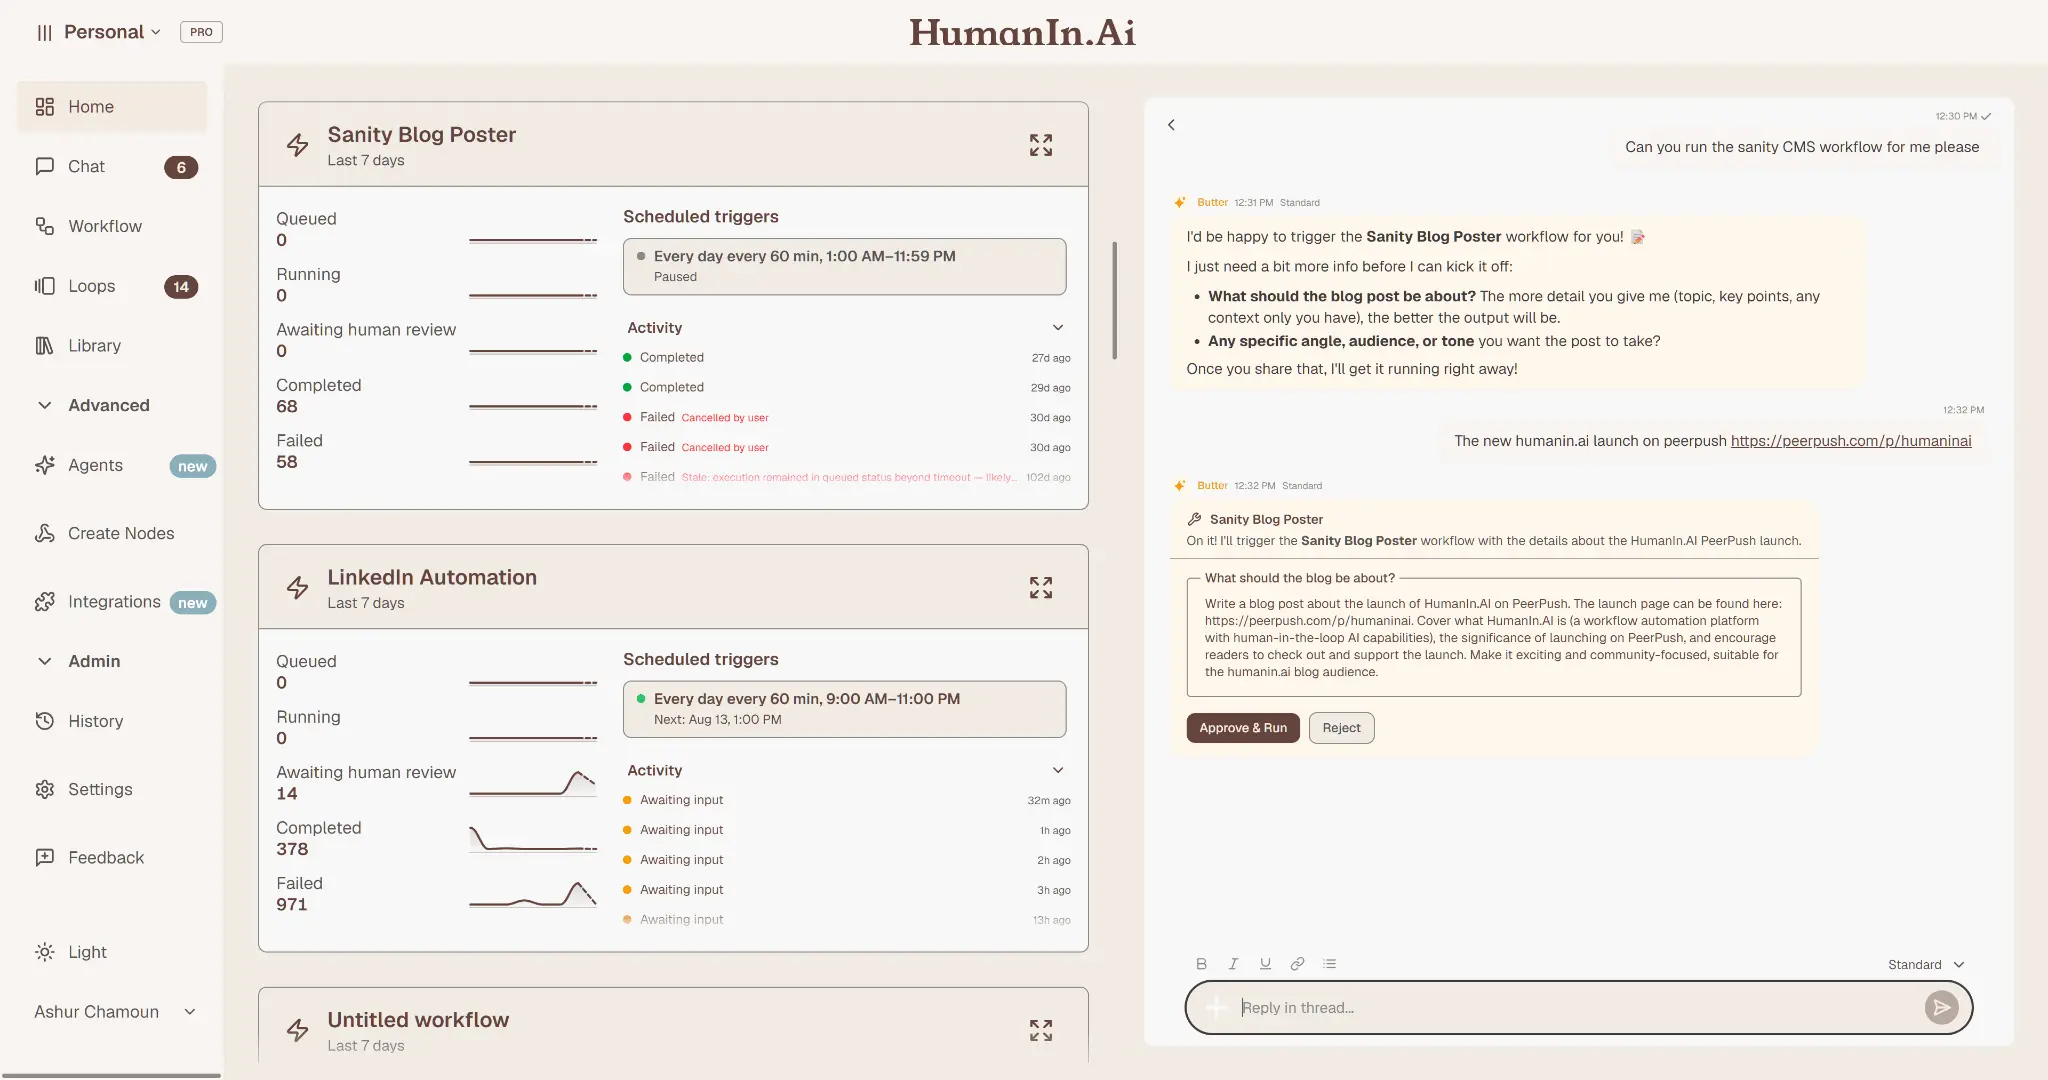Click the Completed count 378
This screenshot has width=2048, height=1080.
coord(292,849)
